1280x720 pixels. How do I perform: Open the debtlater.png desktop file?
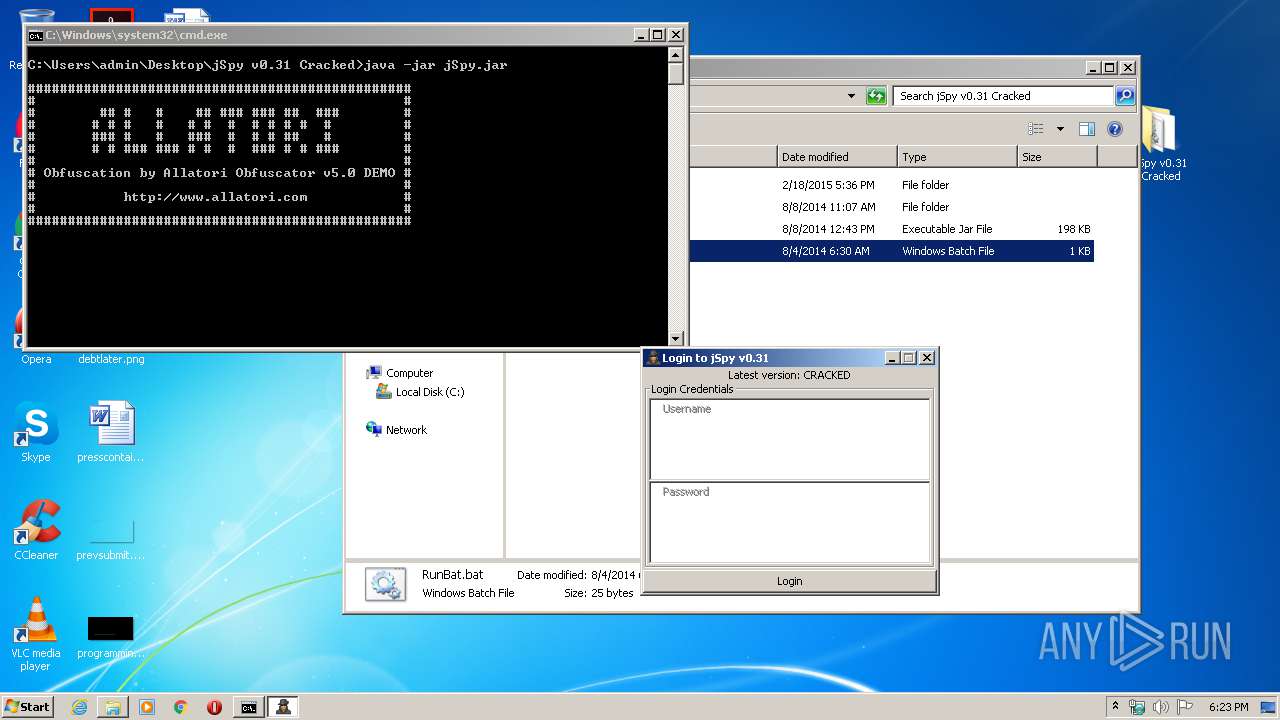[111, 359]
